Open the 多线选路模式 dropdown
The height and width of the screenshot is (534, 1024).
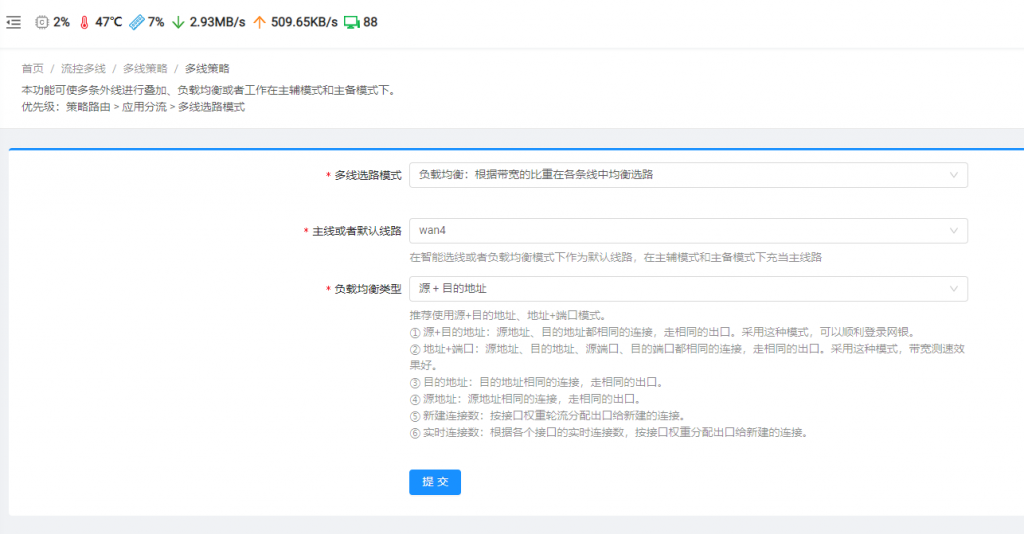[x=688, y=175]
